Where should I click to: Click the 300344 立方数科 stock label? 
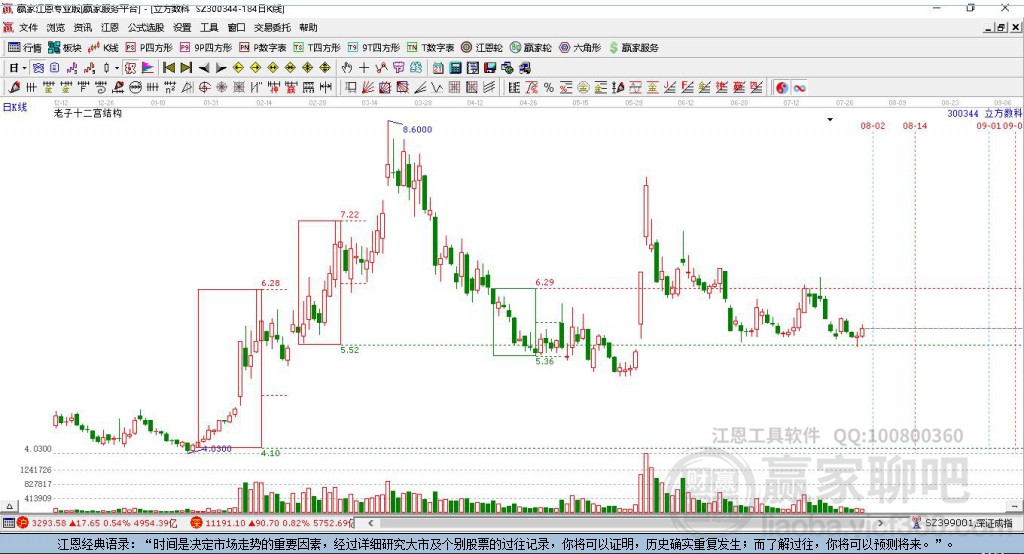[985, 114]
